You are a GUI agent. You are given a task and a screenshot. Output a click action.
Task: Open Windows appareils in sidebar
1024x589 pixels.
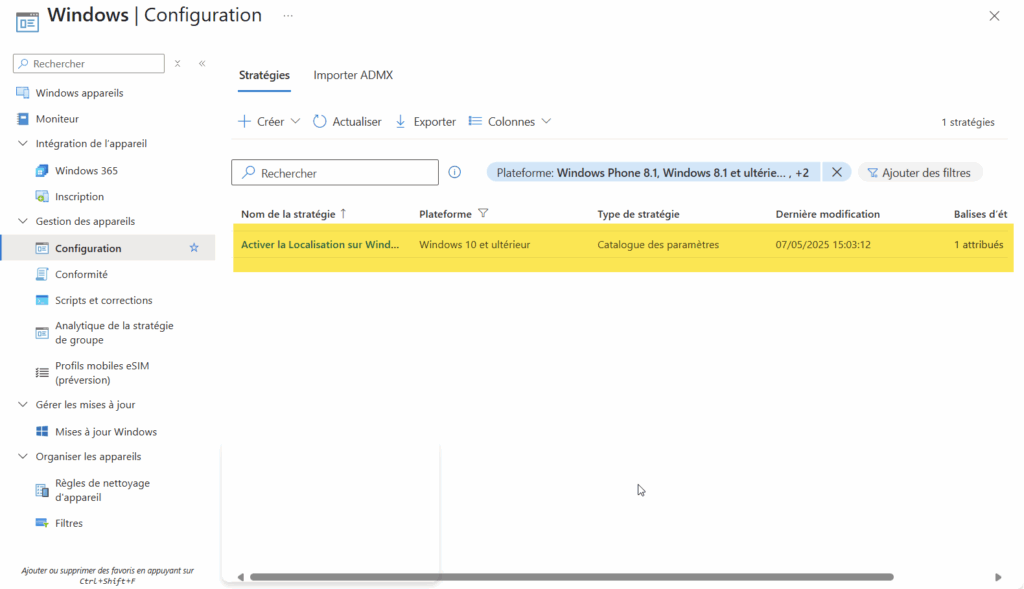[80, 93]
